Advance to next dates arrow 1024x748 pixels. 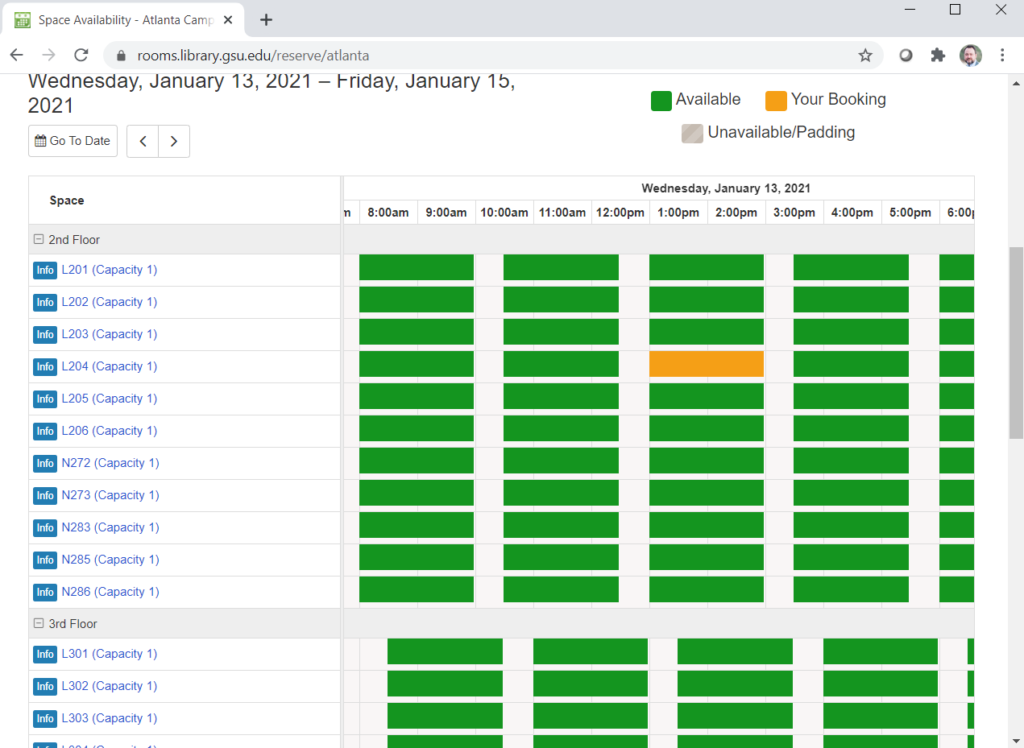(x=174, y=141)
